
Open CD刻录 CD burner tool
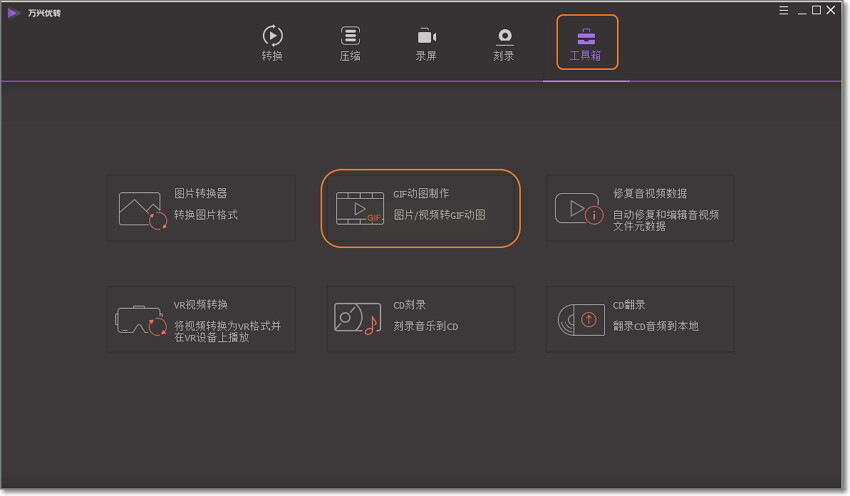[420, 319]
